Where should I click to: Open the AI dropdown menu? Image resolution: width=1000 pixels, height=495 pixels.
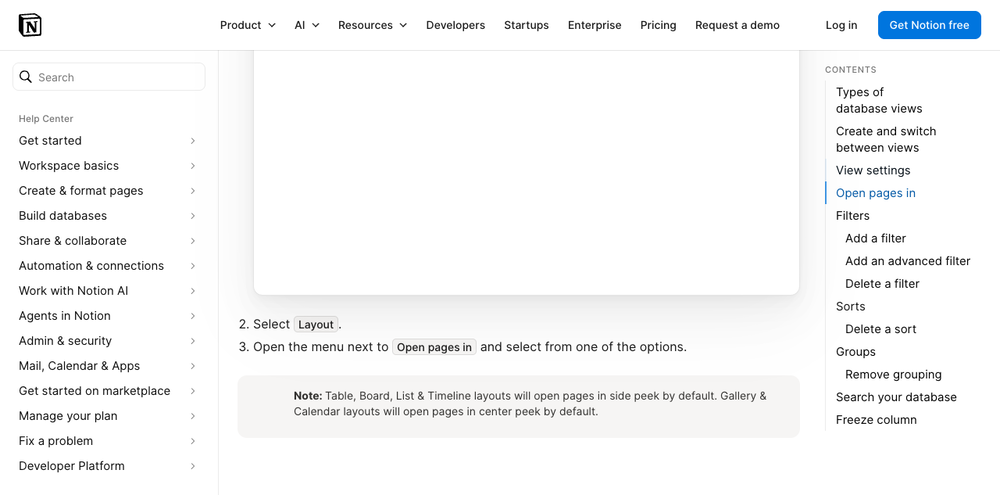307,25
